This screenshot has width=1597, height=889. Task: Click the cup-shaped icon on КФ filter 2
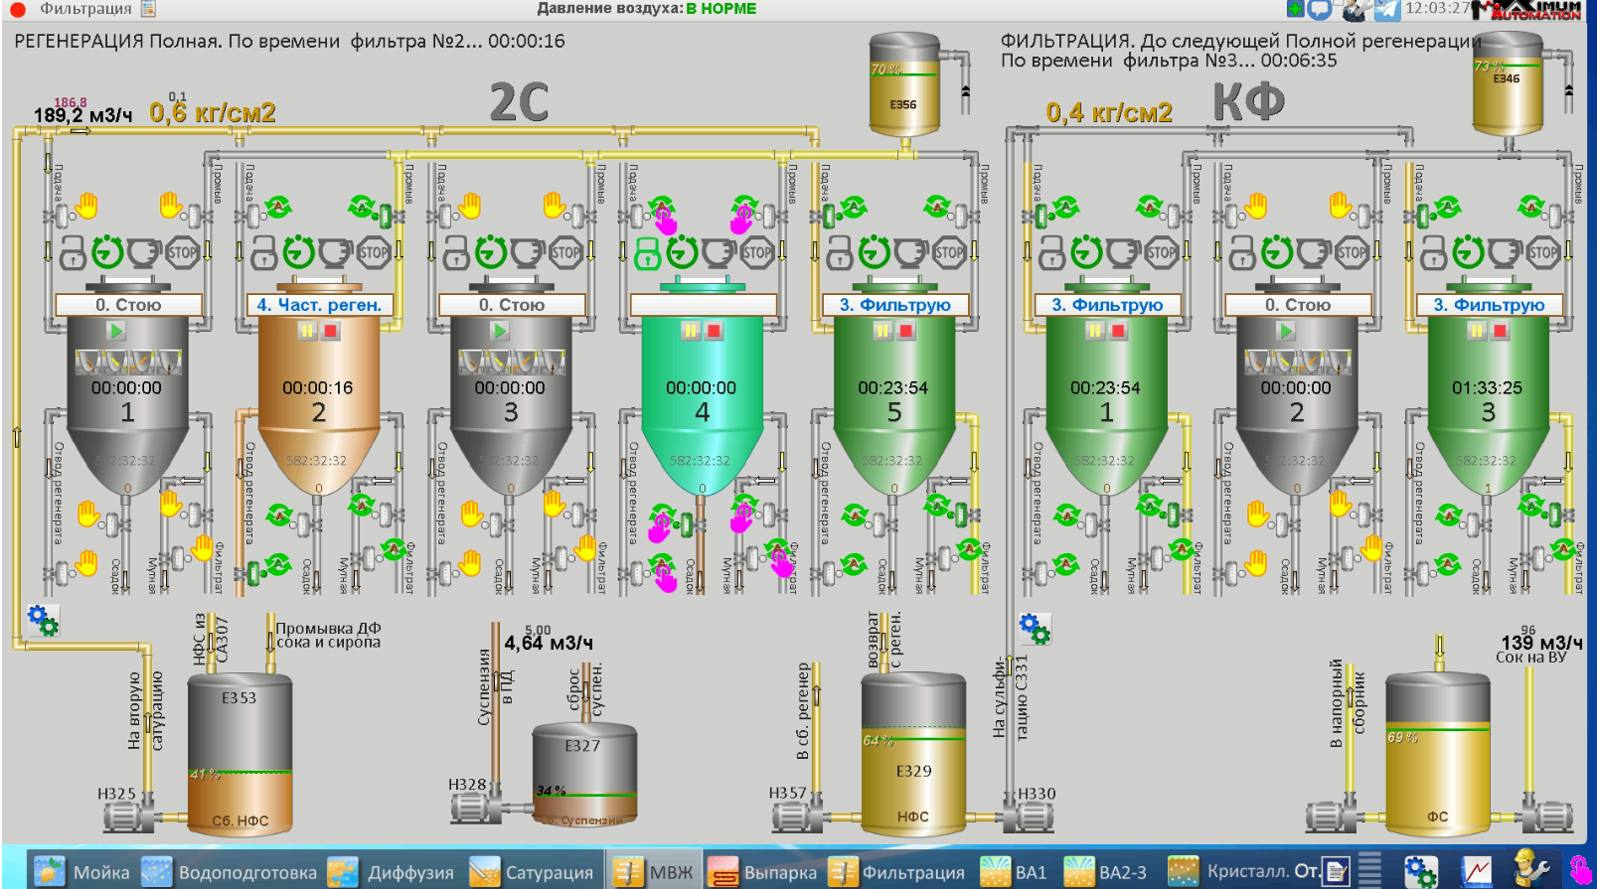click(x=1314, y=252)
